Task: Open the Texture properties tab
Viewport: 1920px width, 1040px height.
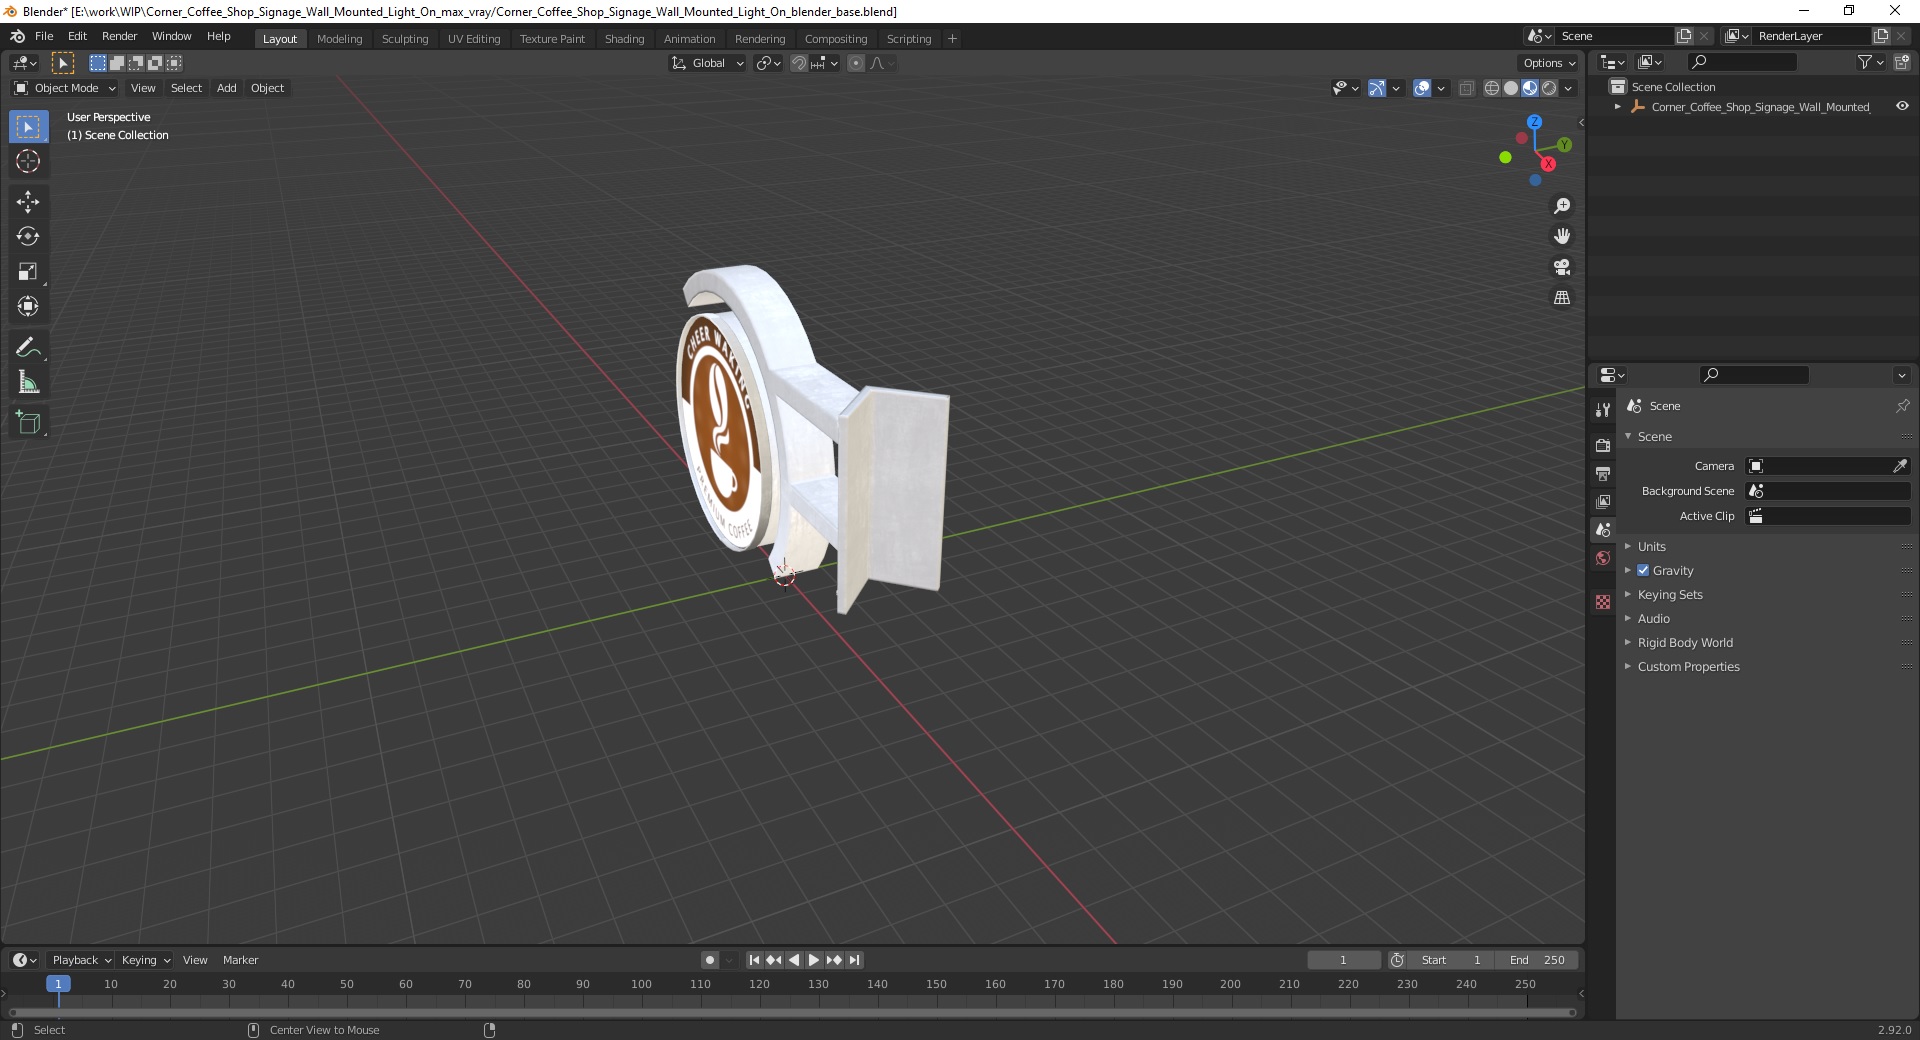Action: point(1603,602)
